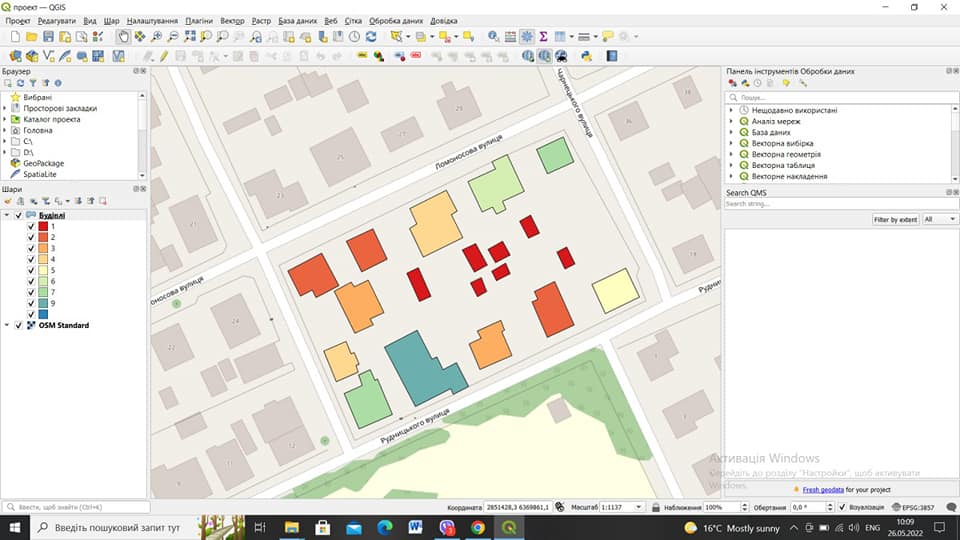Screen dimensions: 960x540
Task: Toggle visibility of the OSM Standard layer
Action: point(18,325)
